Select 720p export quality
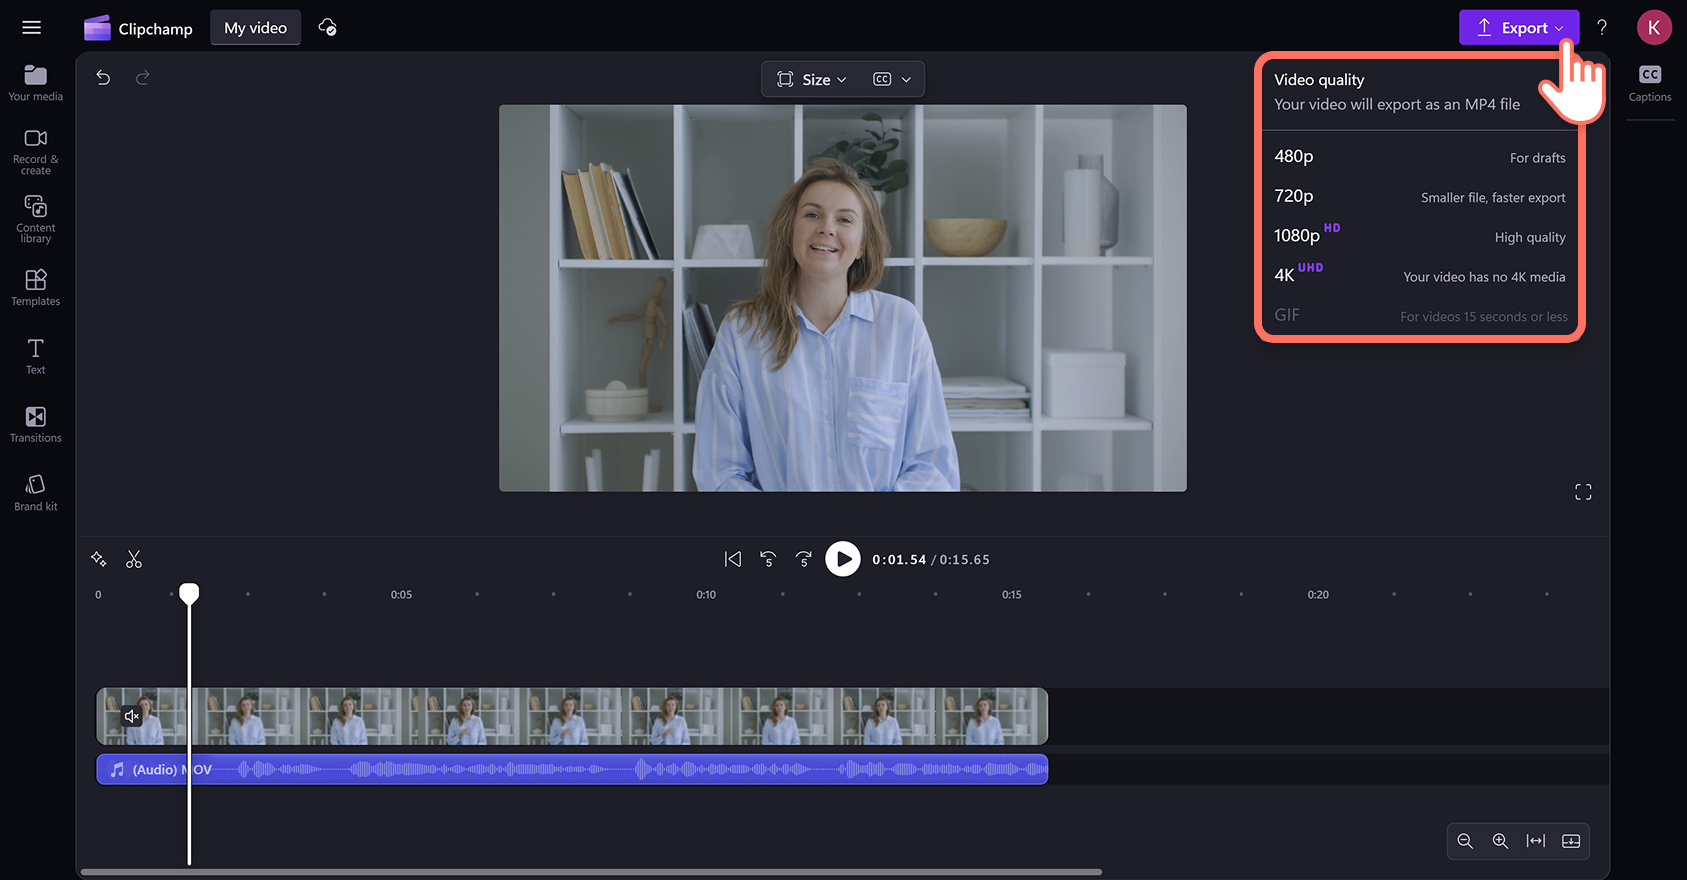This screenshot has width=1687, height=880. click(x=1419, y=197)
